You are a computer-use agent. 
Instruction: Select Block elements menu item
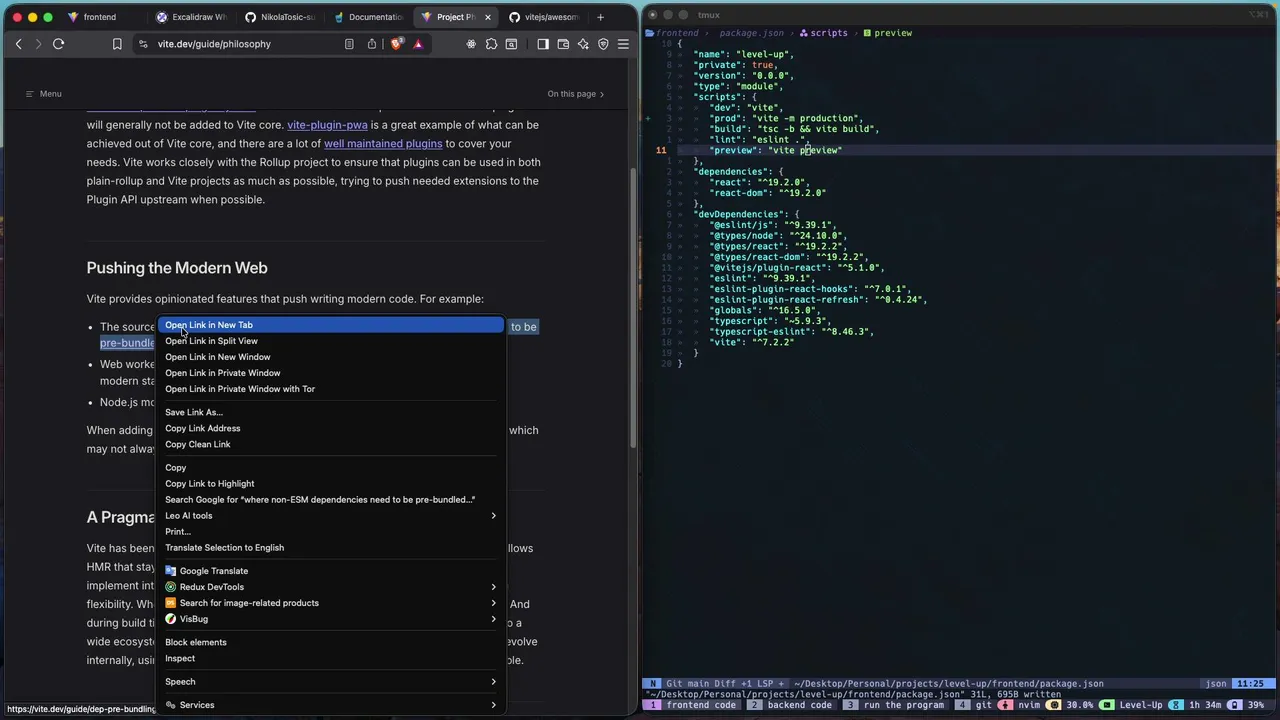pyautogui.click(x=332, y=642)
